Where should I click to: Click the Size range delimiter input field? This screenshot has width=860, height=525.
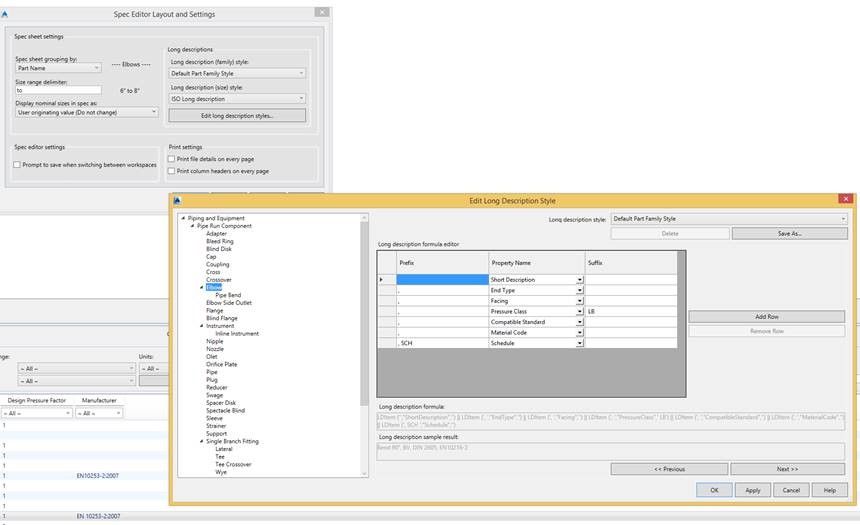pyautogui.click(x=58, y=90)
